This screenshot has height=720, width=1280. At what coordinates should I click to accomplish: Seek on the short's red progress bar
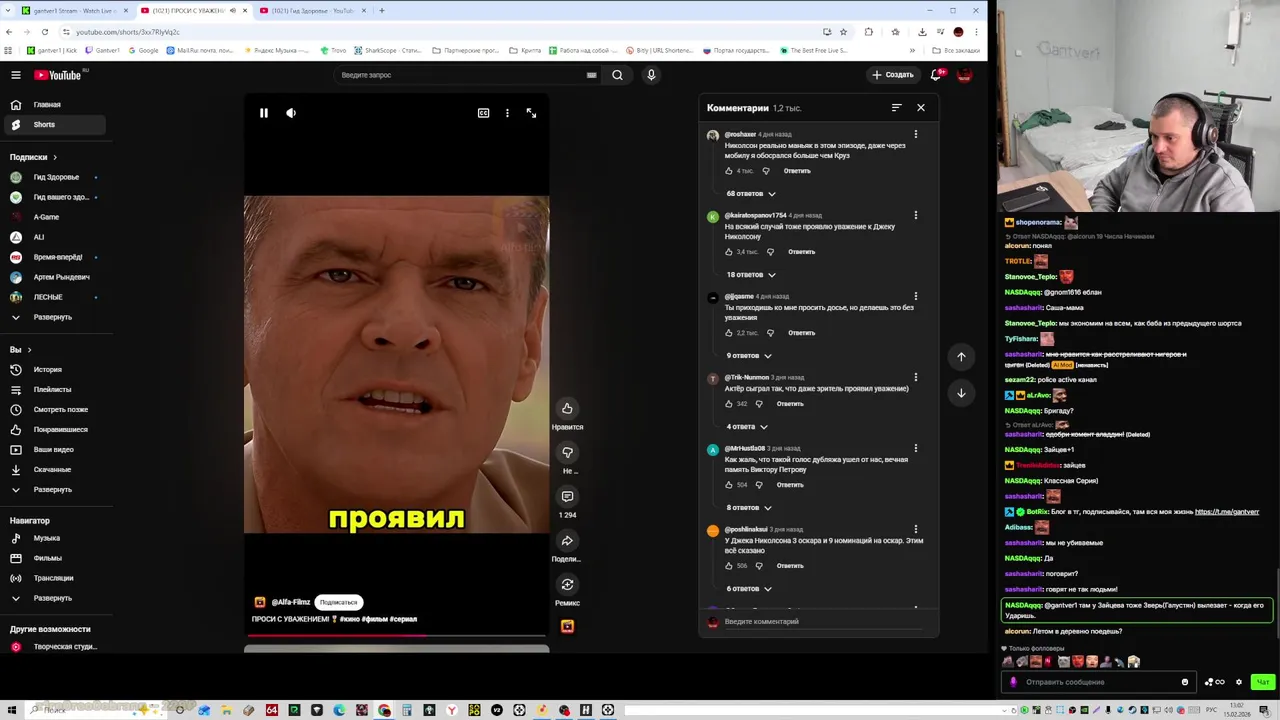pos(396,635)
